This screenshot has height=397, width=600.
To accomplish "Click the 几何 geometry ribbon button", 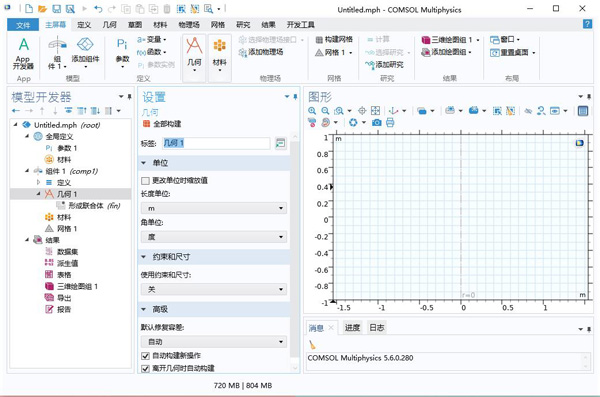I will click(x=194, y=54).
